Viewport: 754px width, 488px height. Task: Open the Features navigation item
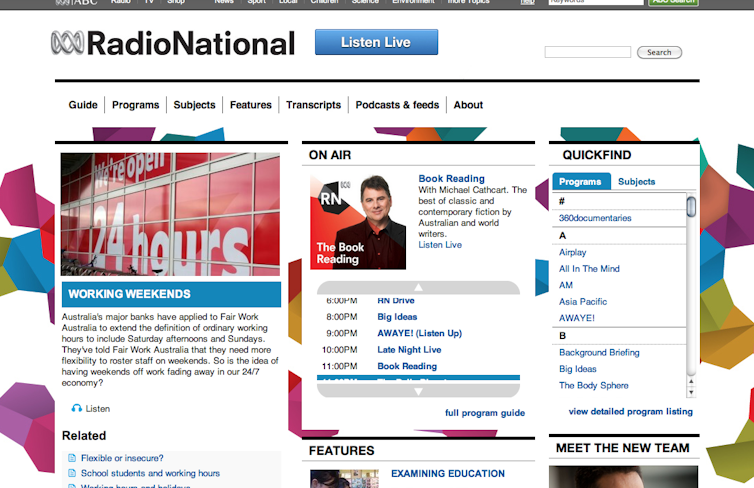pos(251,105)
